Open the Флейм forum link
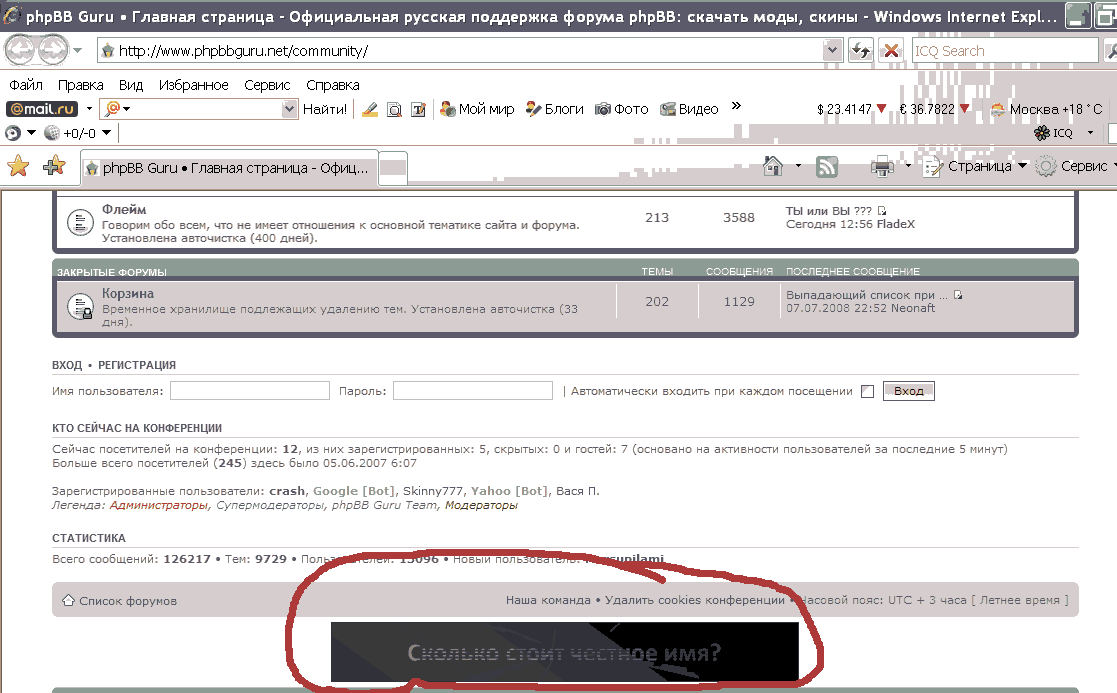 [124, 209]
